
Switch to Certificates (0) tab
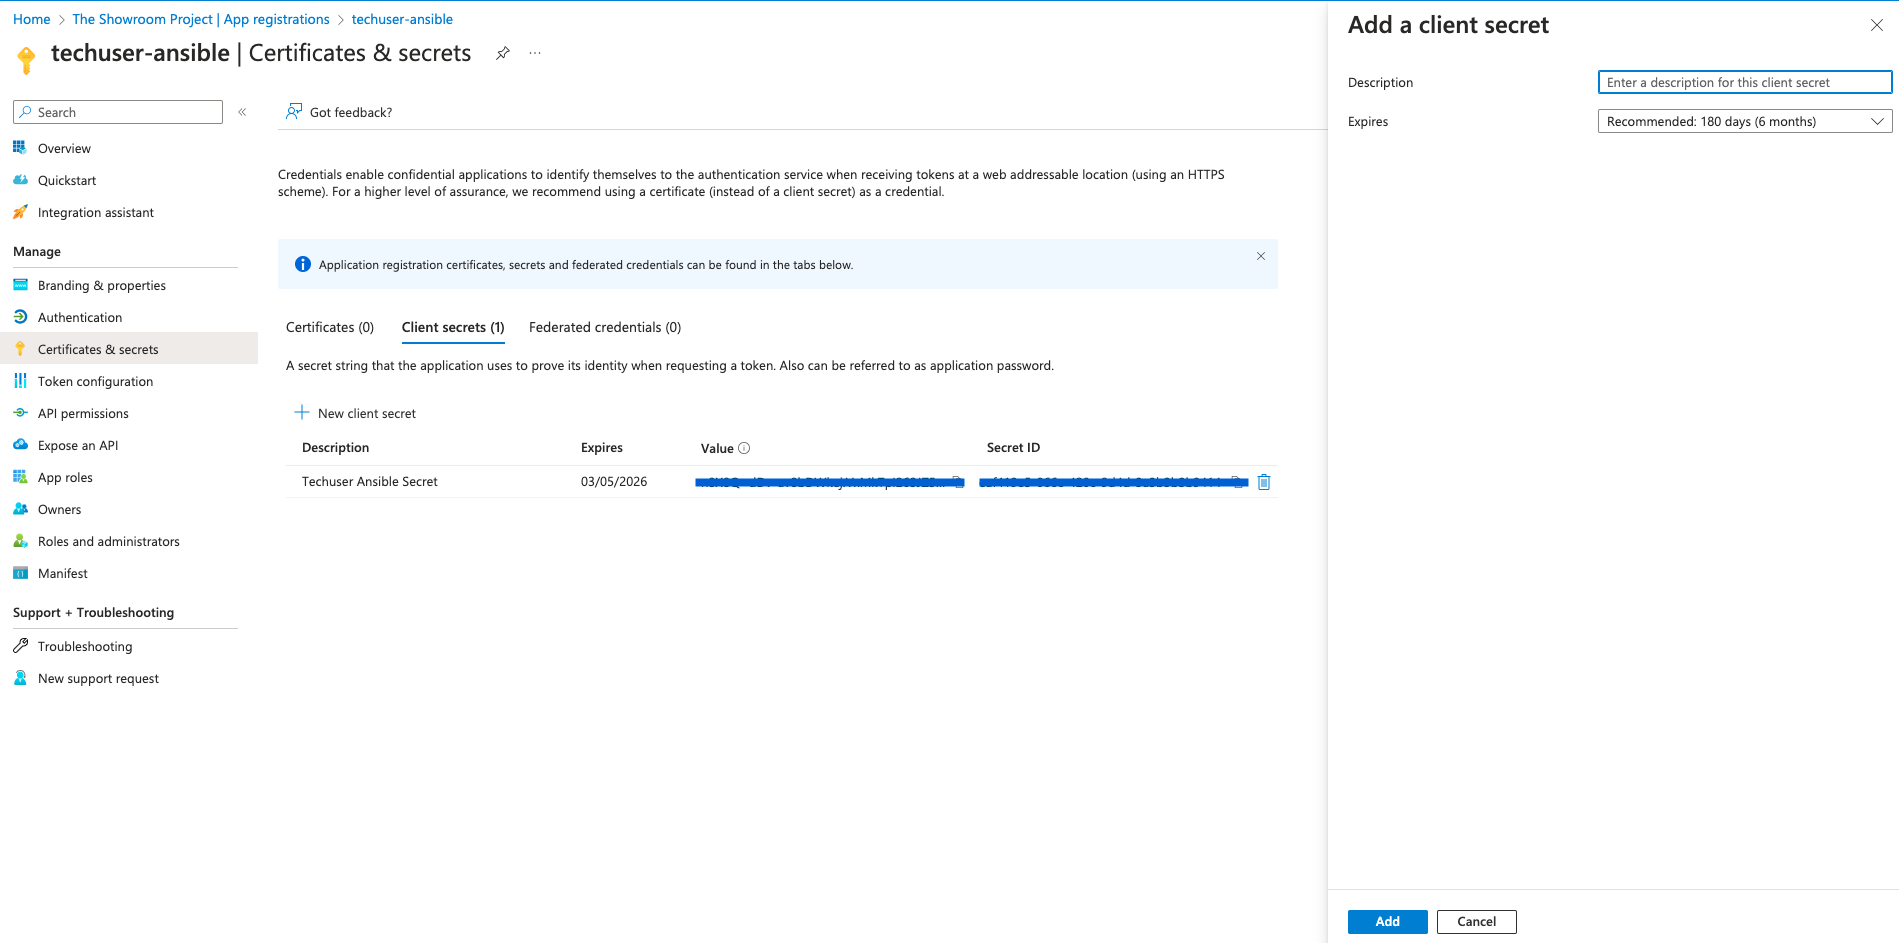pos(330,327)
